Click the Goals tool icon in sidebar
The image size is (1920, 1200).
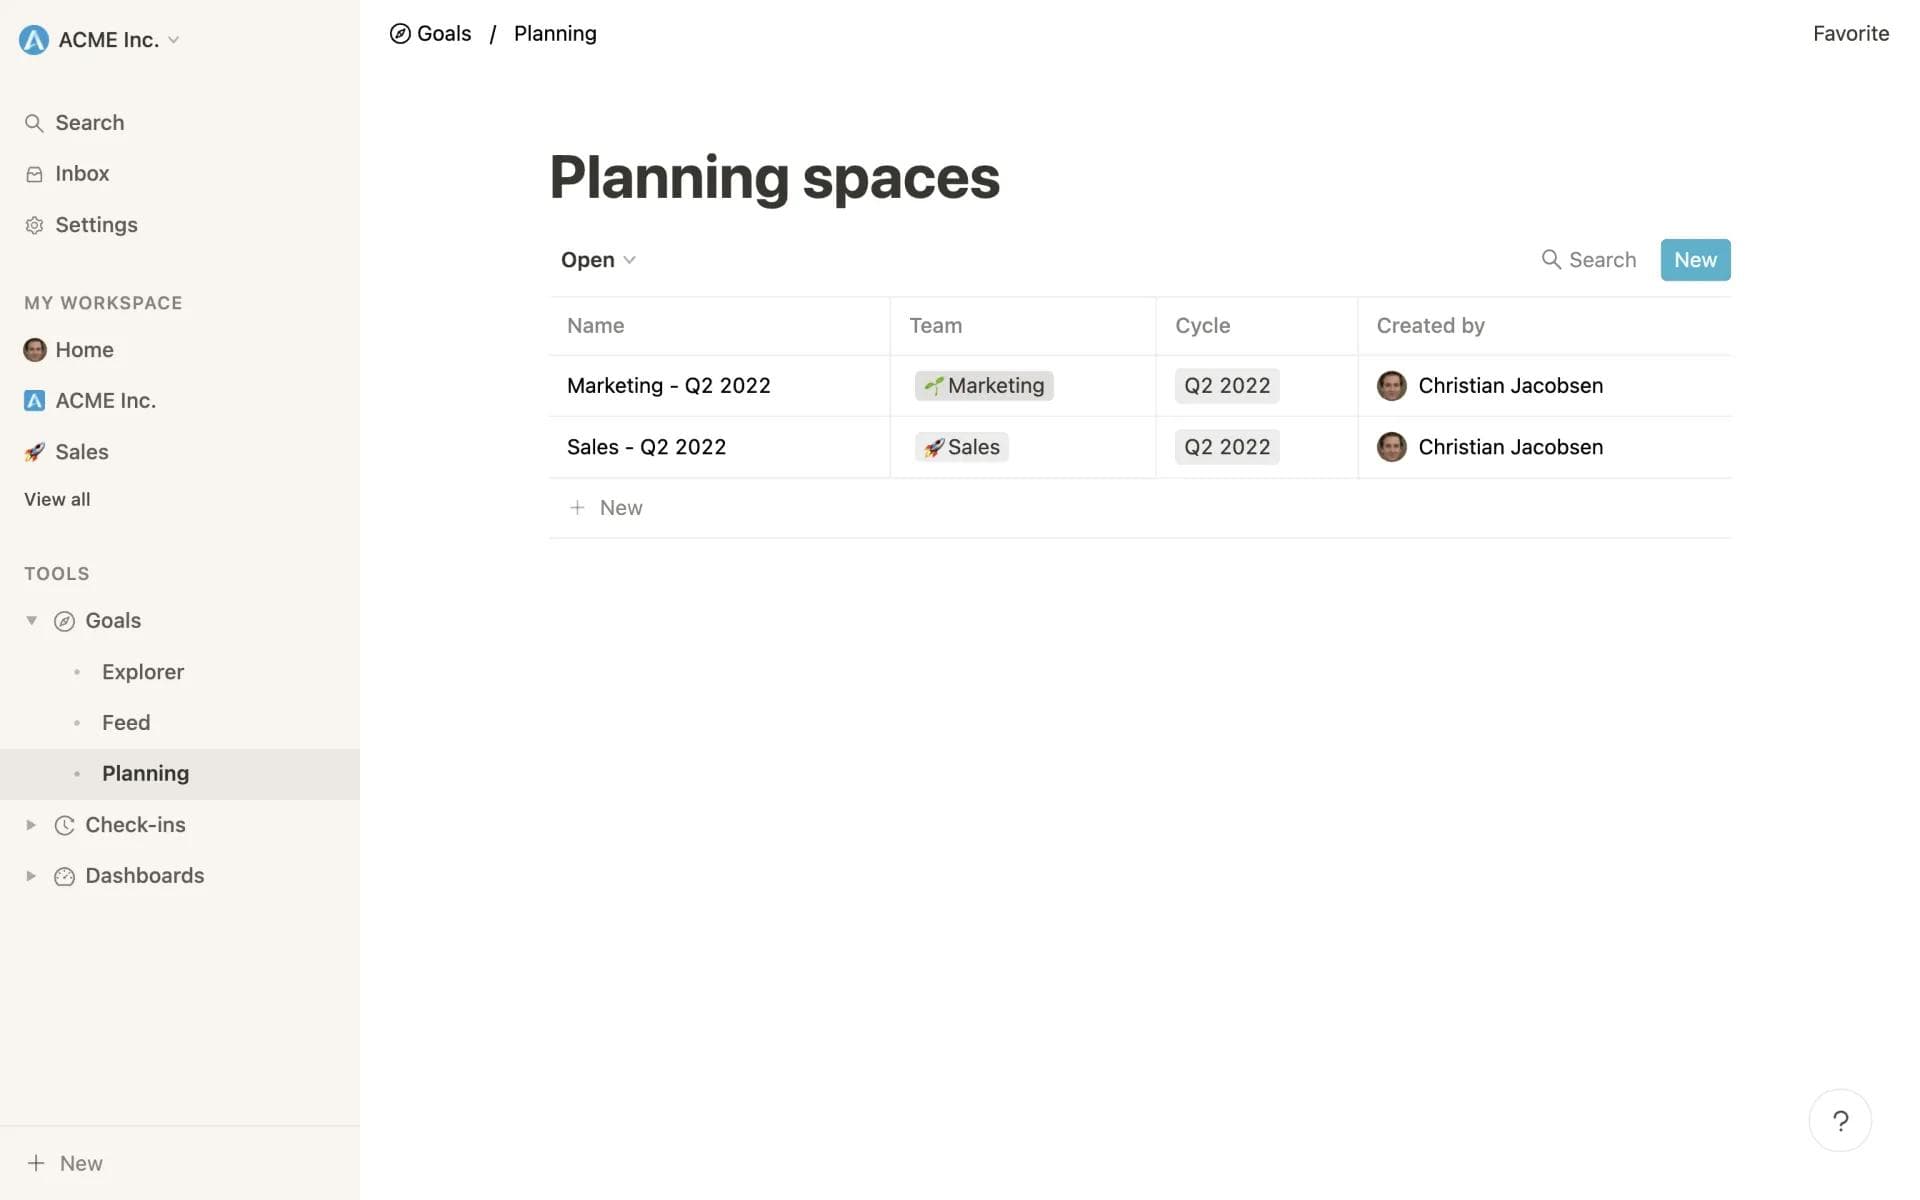(x=64, y=621)
